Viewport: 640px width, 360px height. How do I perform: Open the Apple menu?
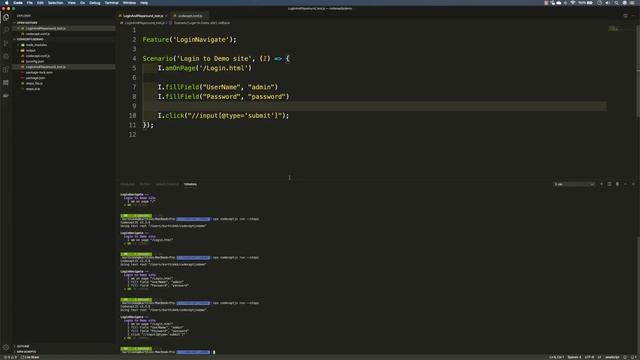pos(7,3)
